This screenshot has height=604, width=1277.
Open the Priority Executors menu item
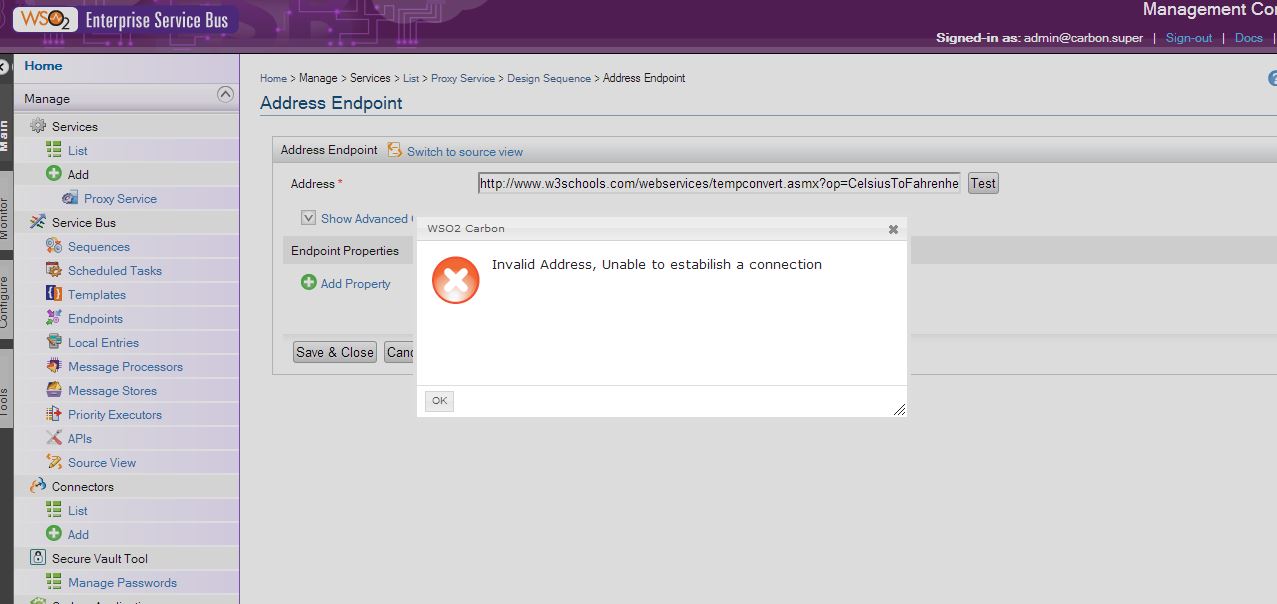click(x=115, y=415)
